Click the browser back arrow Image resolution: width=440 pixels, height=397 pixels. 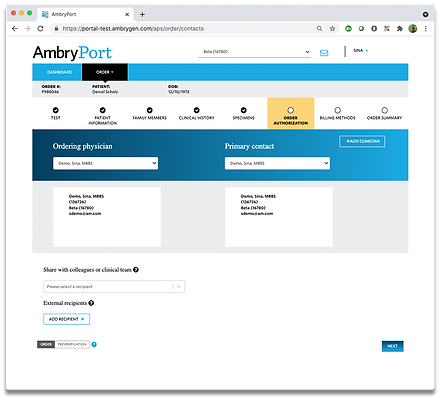pyautogui.click(x=15, y=29)
